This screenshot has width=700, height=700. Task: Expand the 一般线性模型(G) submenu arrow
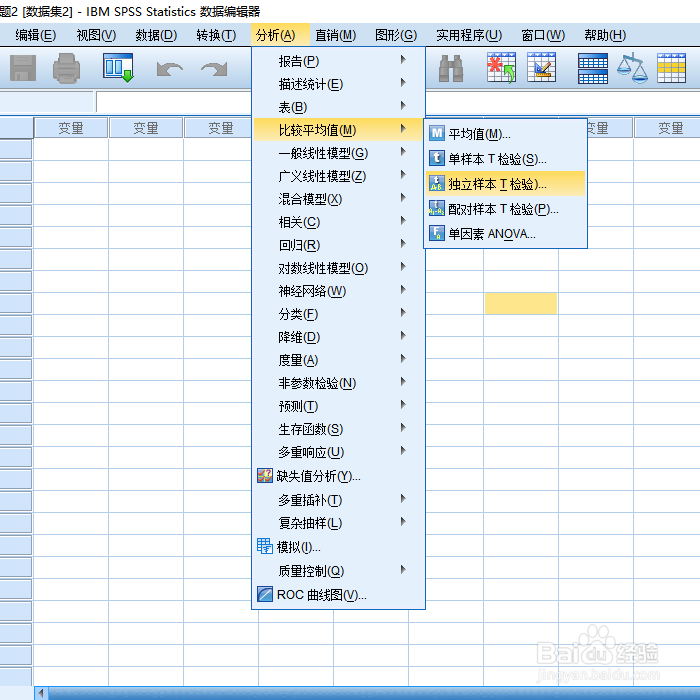[x=403, y=152]
